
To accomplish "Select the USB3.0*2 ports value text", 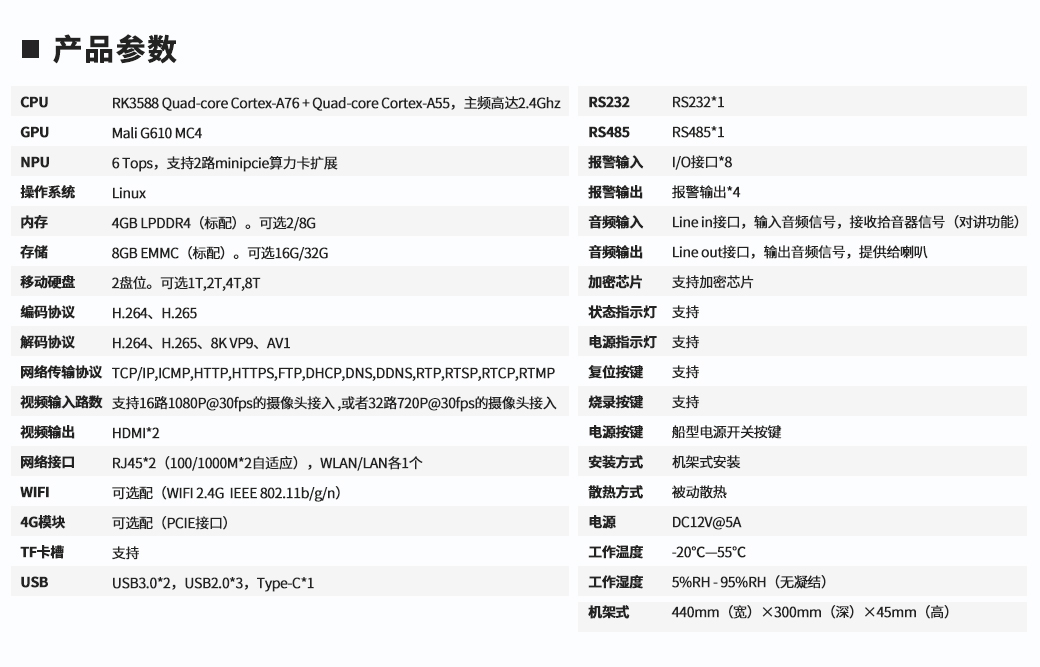I will (x=212, y=582).
